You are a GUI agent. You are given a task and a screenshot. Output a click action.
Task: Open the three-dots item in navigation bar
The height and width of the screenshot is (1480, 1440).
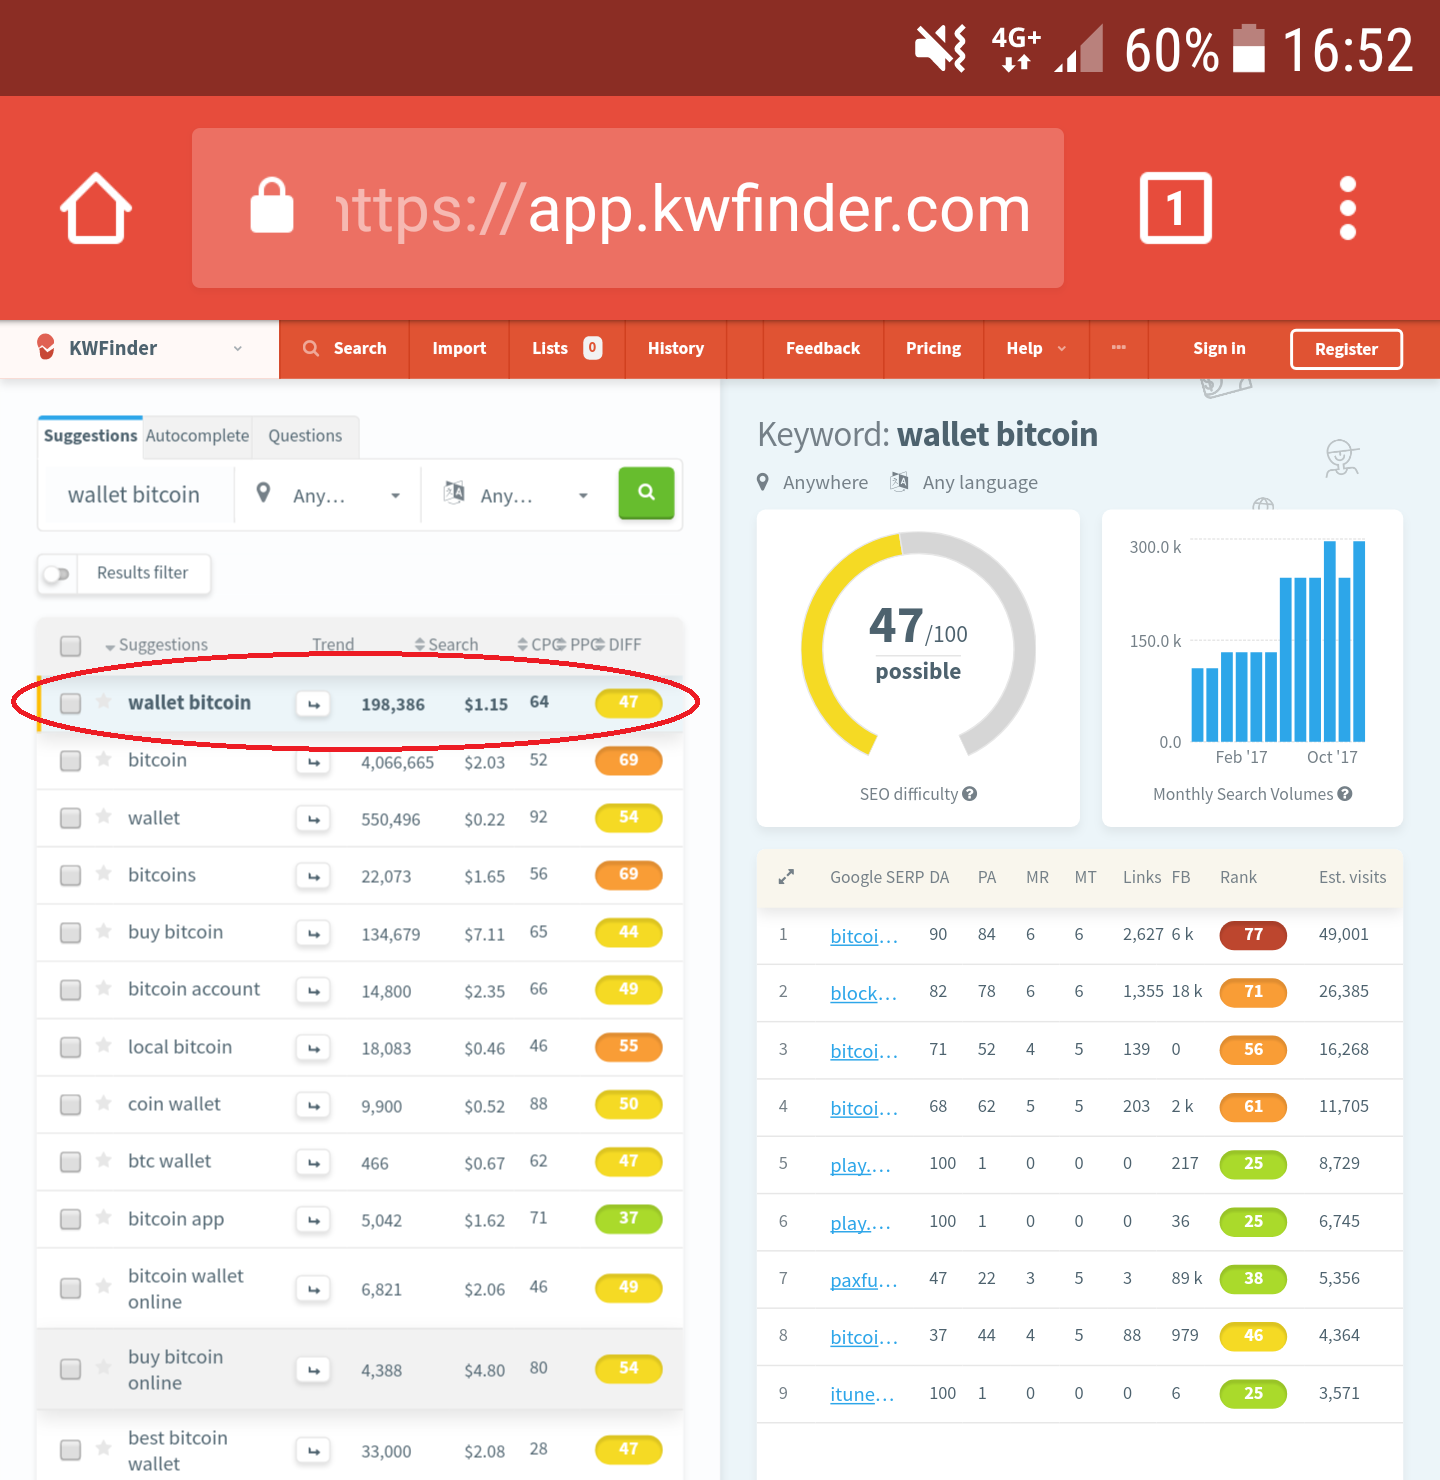pos(1118,348)
